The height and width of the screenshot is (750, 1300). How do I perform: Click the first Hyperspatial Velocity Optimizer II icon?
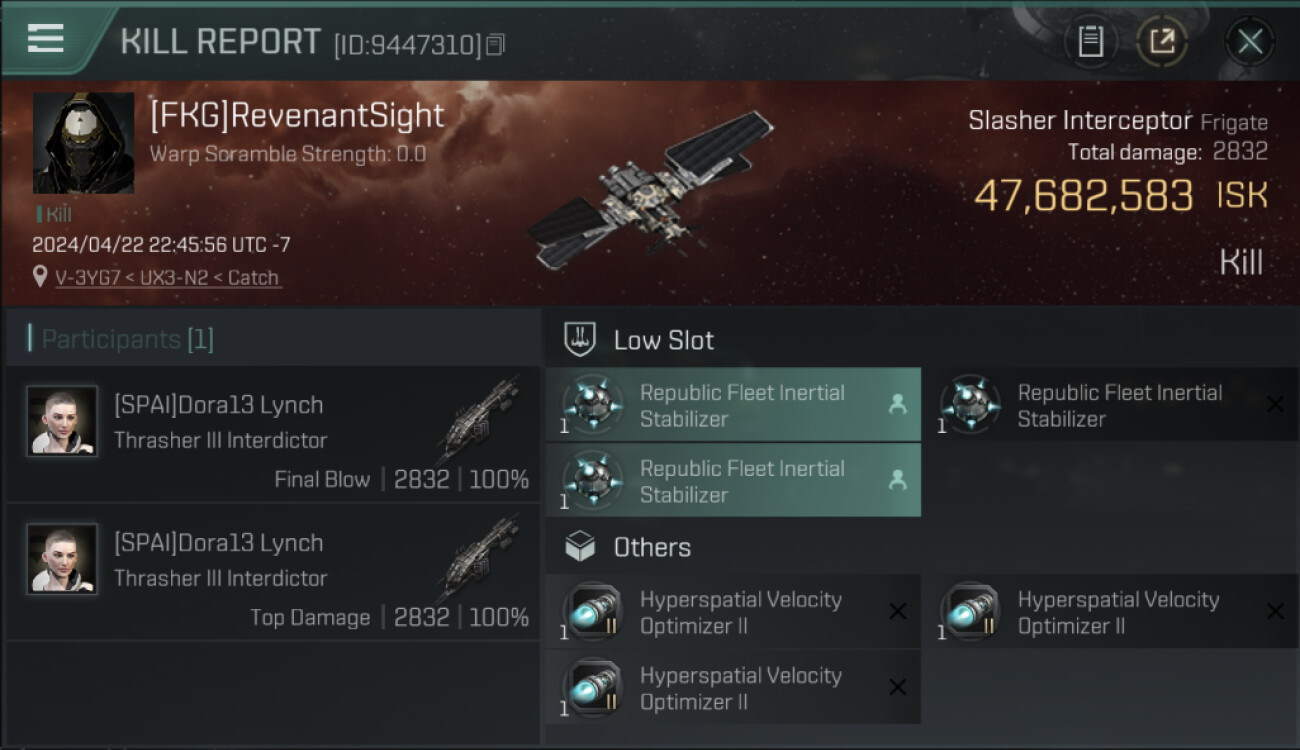point(593,610)
